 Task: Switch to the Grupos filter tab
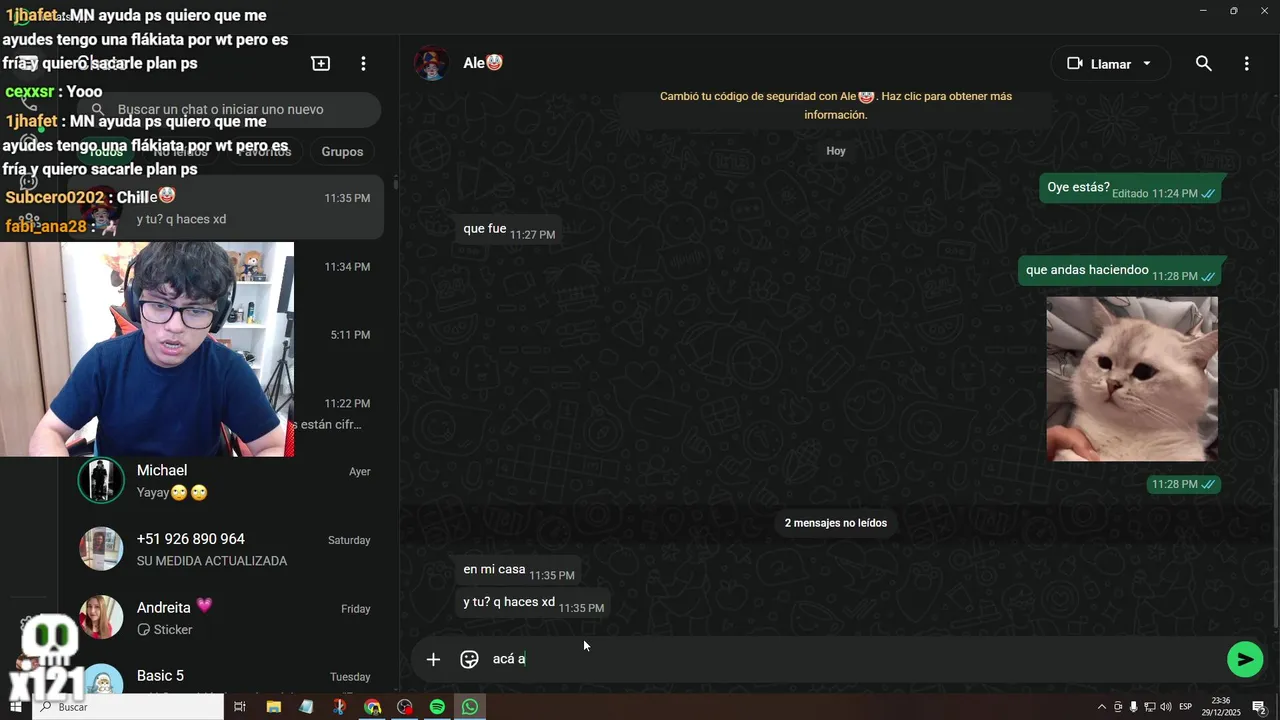tap(342, 151)
